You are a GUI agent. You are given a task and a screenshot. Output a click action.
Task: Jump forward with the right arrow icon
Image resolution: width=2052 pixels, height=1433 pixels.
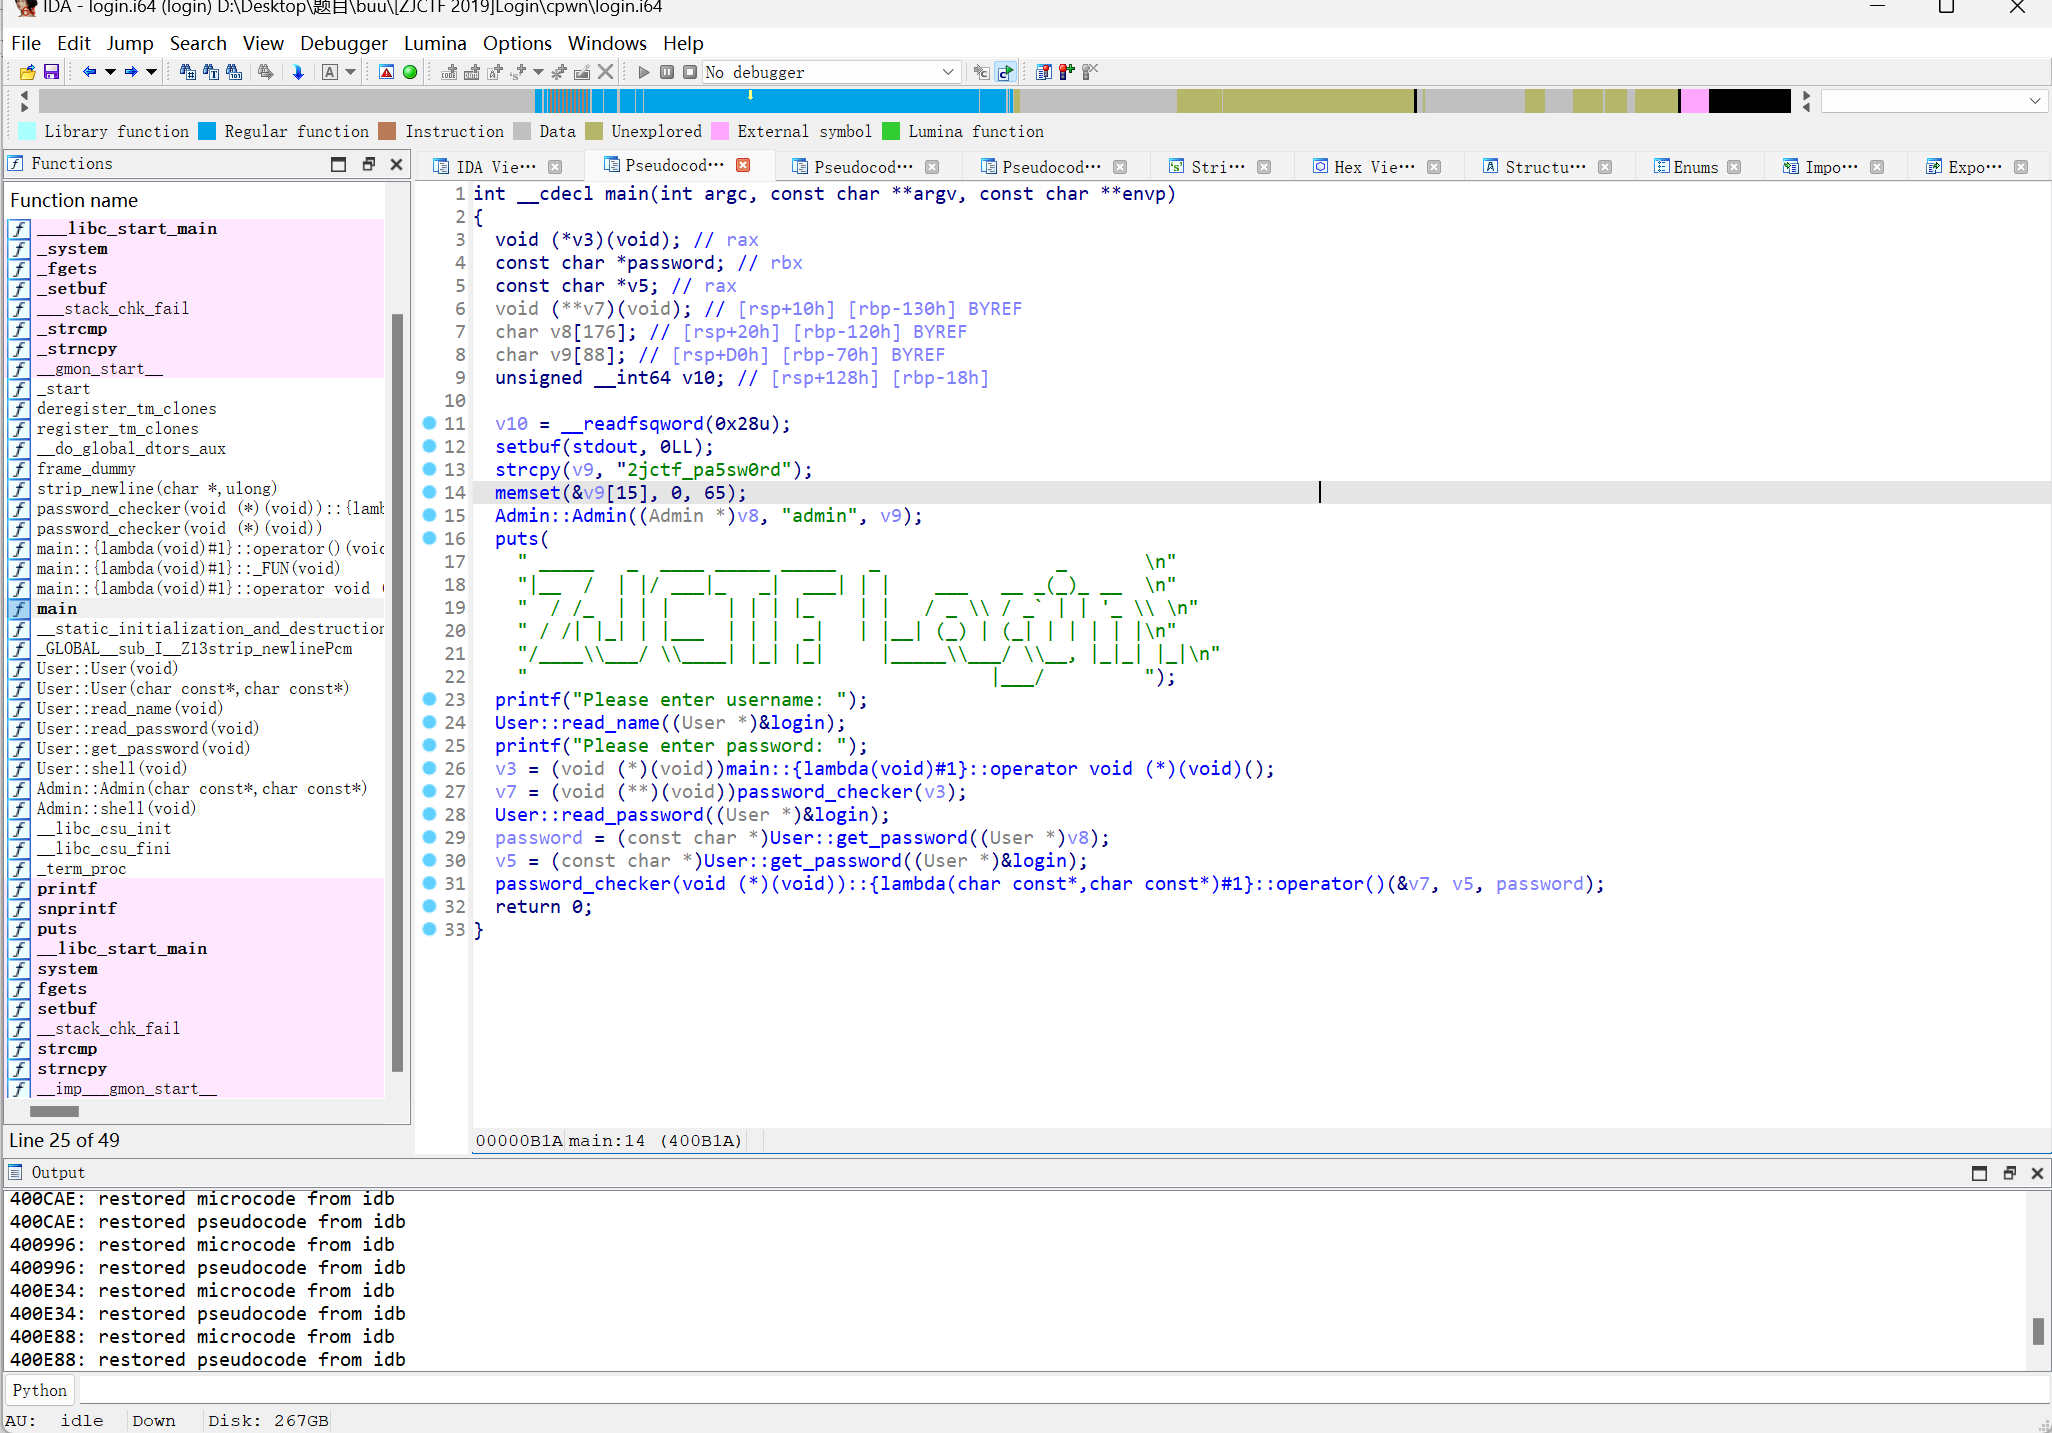(x=131, y=72)
